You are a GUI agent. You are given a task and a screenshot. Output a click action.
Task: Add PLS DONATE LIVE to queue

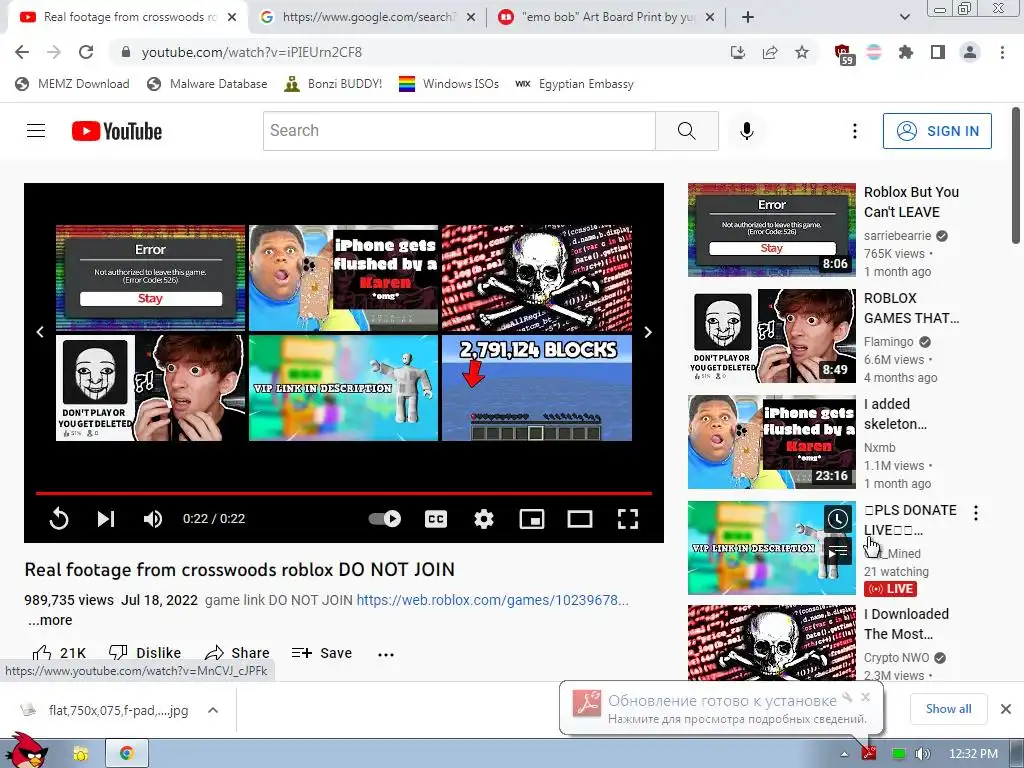point(837,552)
